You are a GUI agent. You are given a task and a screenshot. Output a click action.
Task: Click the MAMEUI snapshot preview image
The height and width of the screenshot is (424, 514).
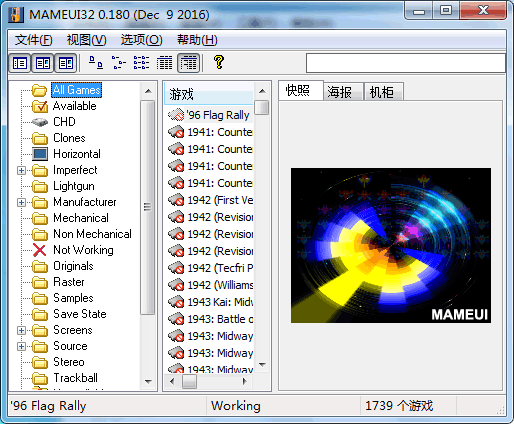pos(391,245)
